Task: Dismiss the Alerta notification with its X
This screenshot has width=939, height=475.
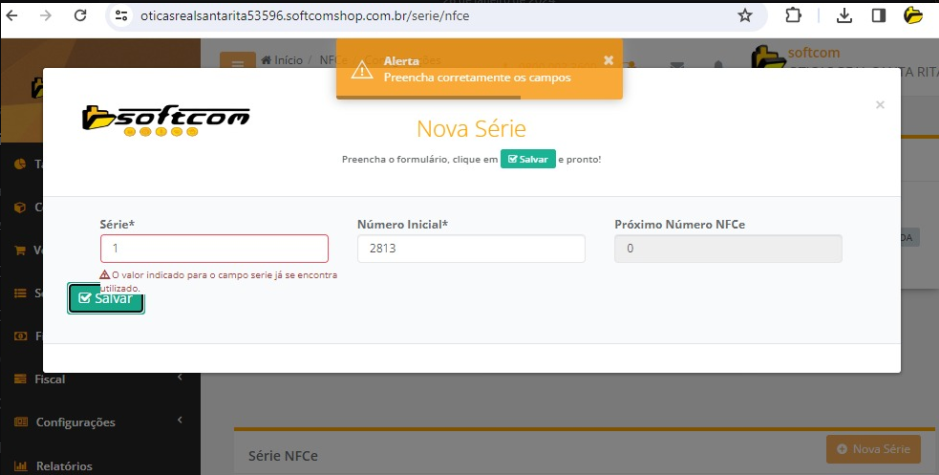Action: tap(608, 60)
